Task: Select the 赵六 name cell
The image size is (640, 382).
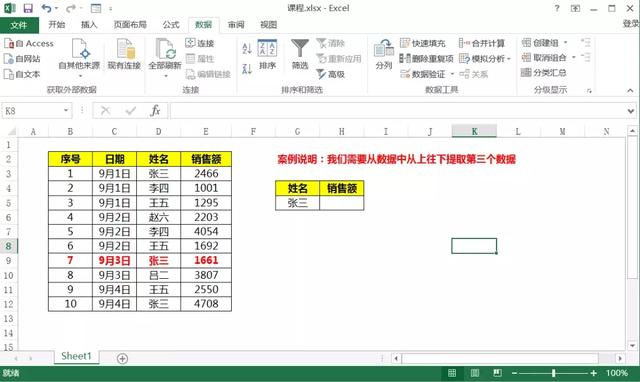Action: click(159, 217)
